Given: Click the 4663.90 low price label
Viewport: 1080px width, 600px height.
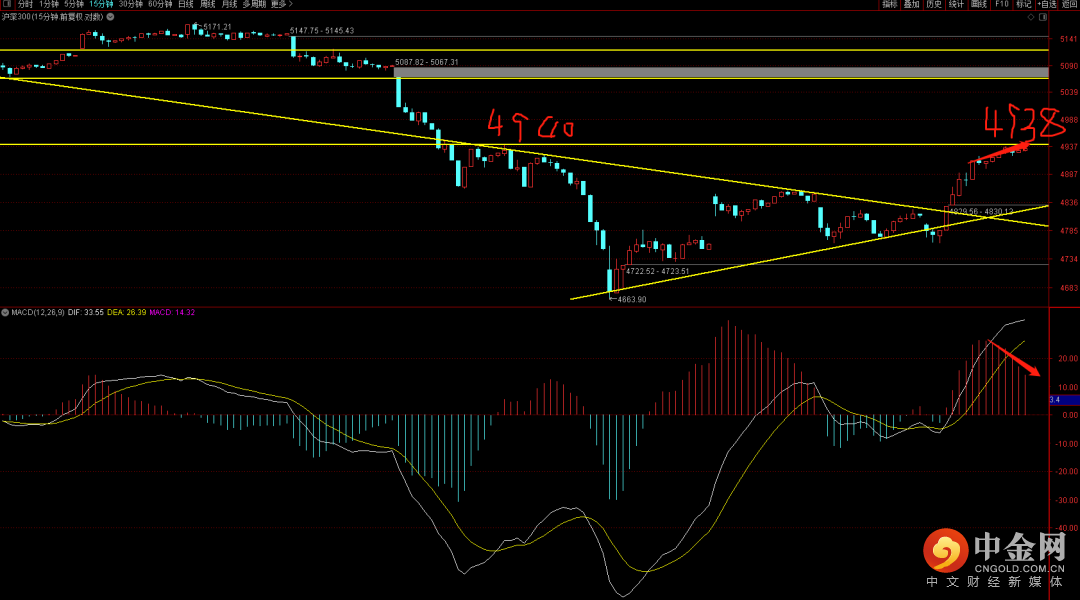Looking at the screenshot, I should 631,299.
